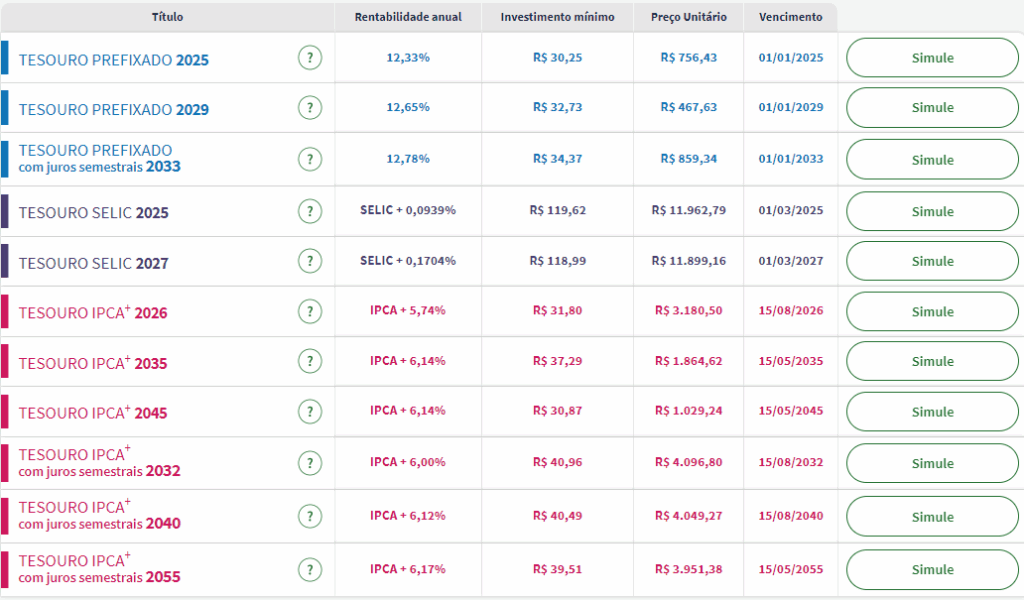This screenshot has width=1024, height=600.
Task: Select the Tesouro Selic 2025 title
Action: (93, 213)
